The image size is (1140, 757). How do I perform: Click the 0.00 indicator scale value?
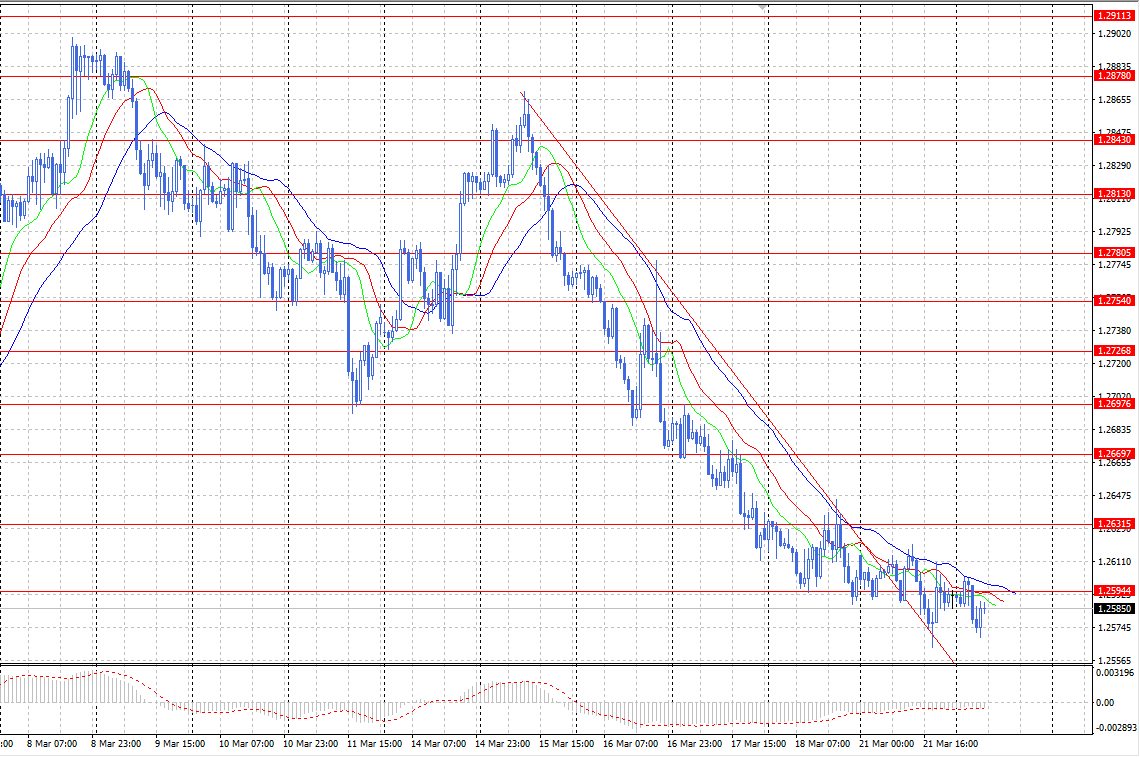1104,702
